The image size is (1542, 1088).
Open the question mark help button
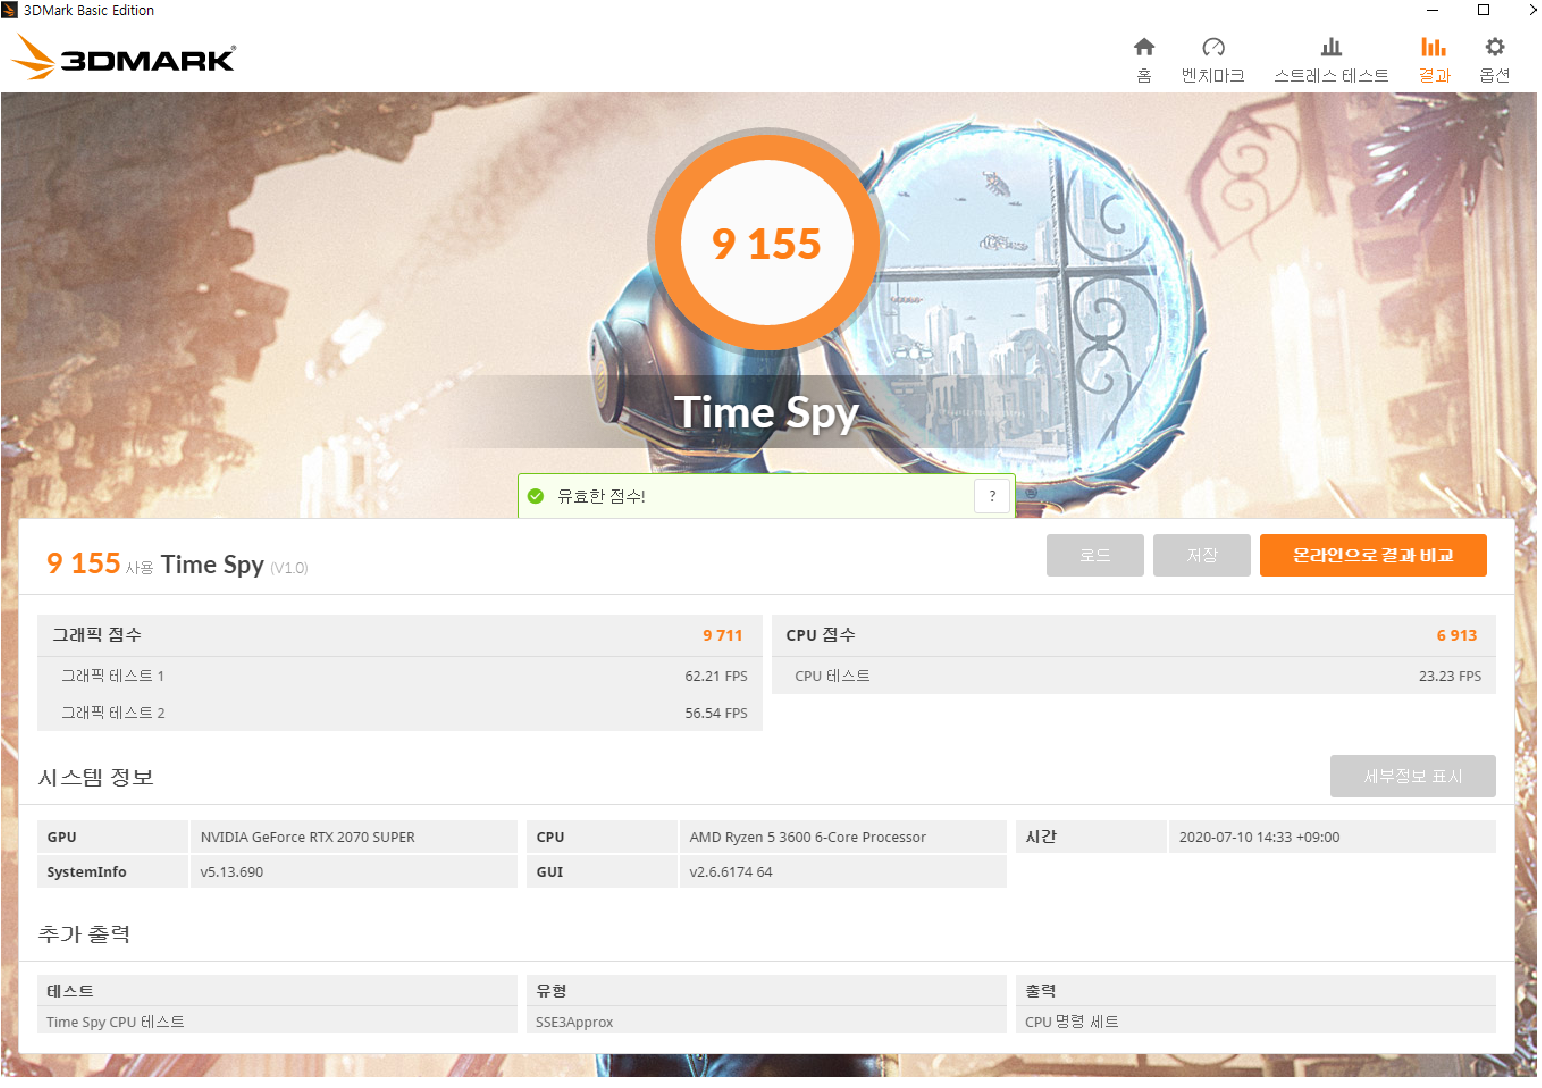pos(992,496)
